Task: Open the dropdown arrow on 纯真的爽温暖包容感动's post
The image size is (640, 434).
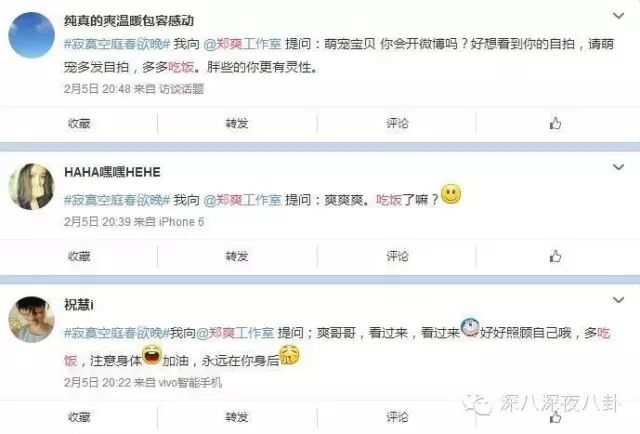Action: pos(618,16)
